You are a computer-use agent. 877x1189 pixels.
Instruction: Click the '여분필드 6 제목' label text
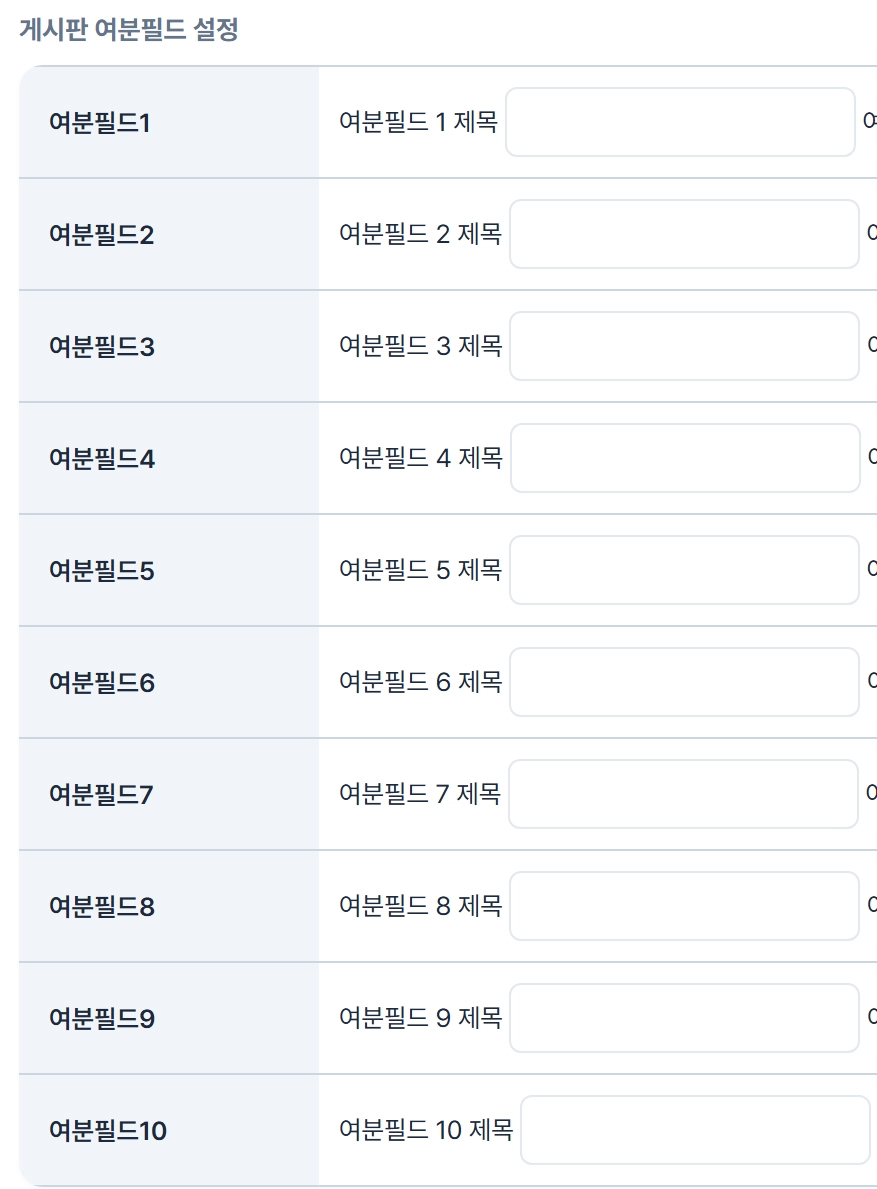point(420,682)
